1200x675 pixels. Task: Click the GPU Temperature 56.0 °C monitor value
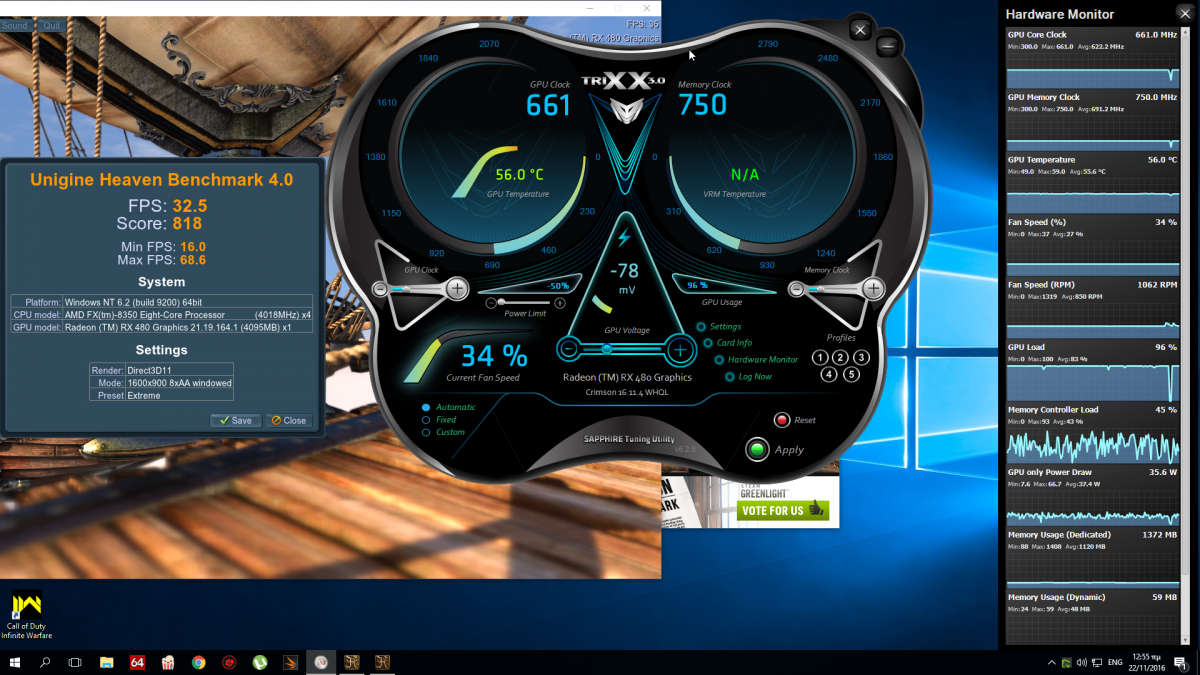coord(1162,159)
